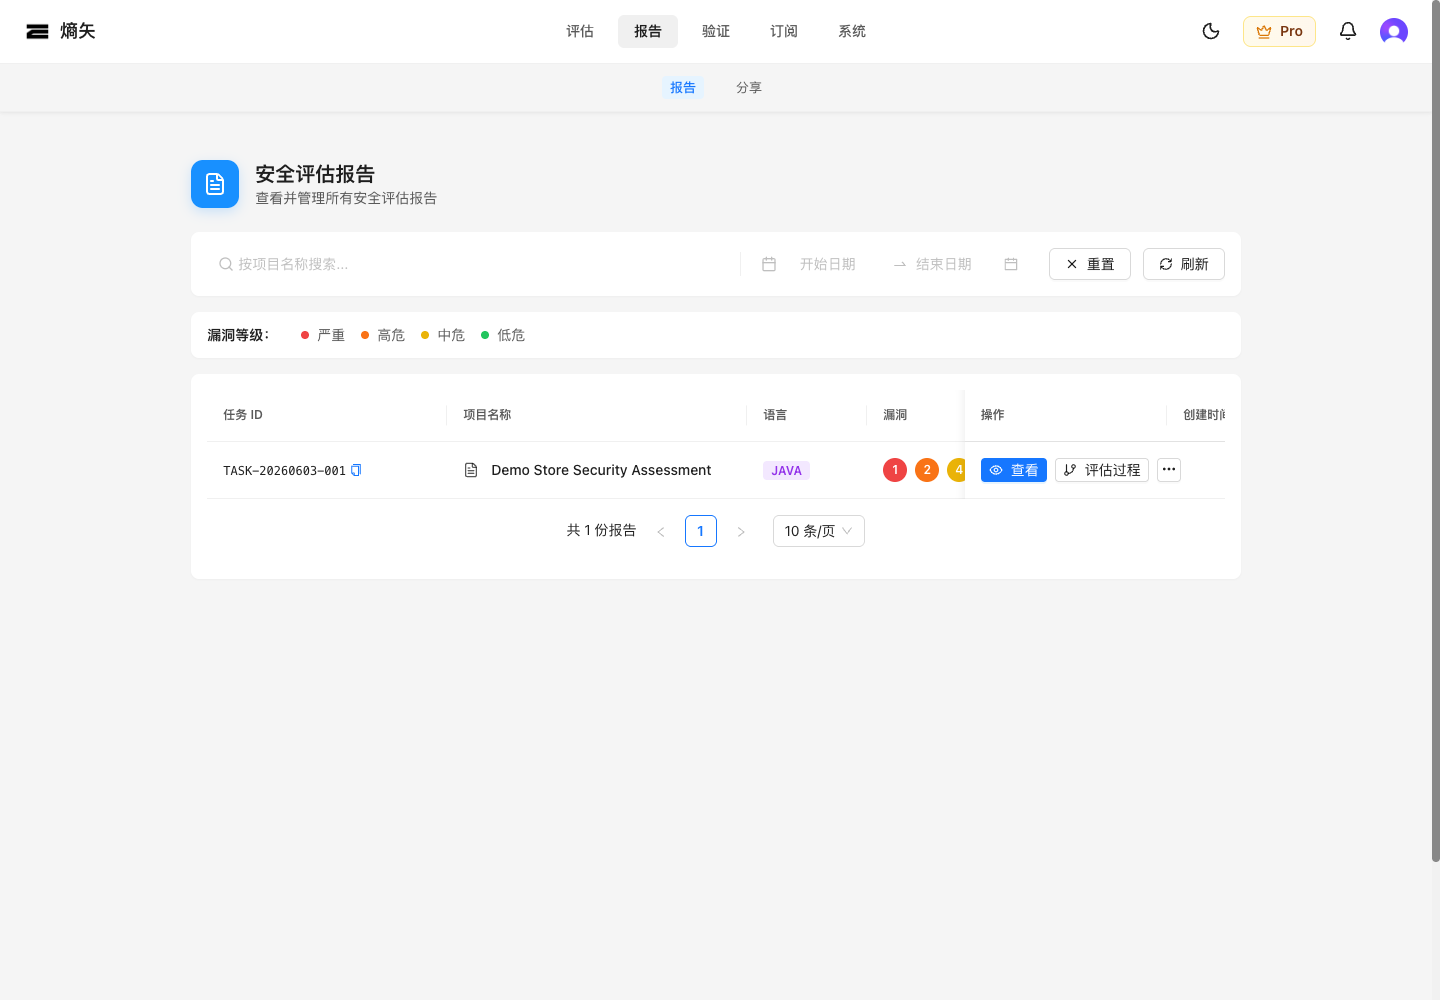Click the next page arrow

pyautogui.click(x=741, y=531)
